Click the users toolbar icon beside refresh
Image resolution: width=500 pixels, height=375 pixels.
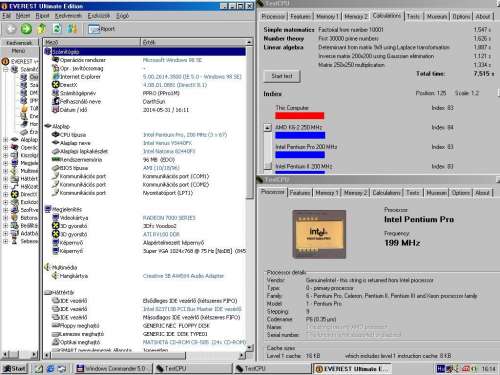[72, 29]
